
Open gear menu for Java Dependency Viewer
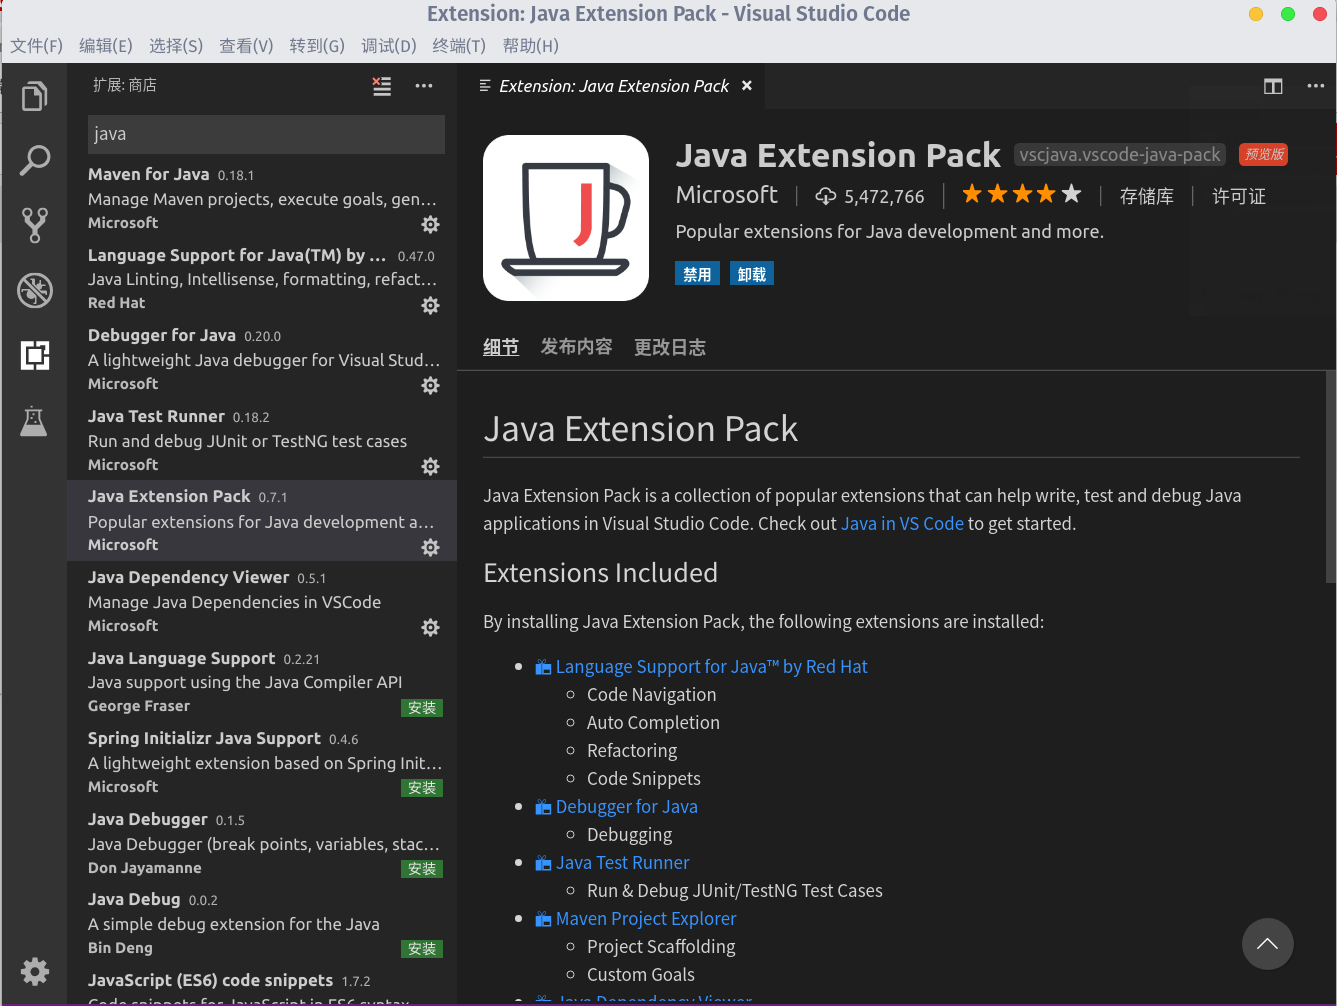(430, 627)
